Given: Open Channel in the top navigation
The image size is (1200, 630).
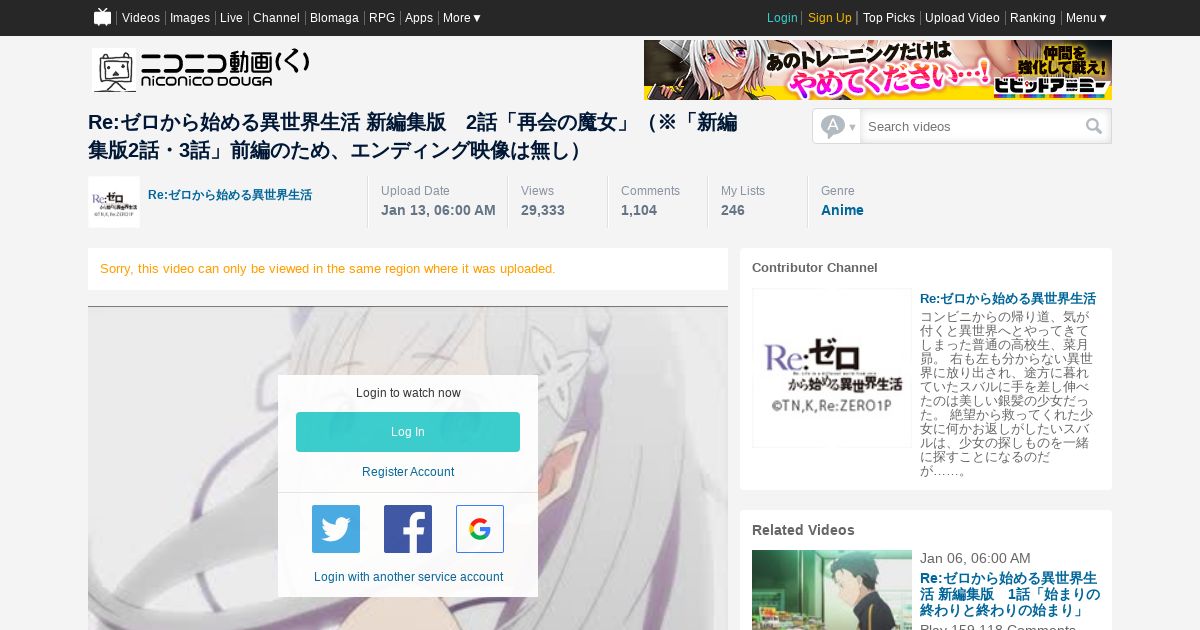Looking at the screenshot, I should [x=276, y=18].
